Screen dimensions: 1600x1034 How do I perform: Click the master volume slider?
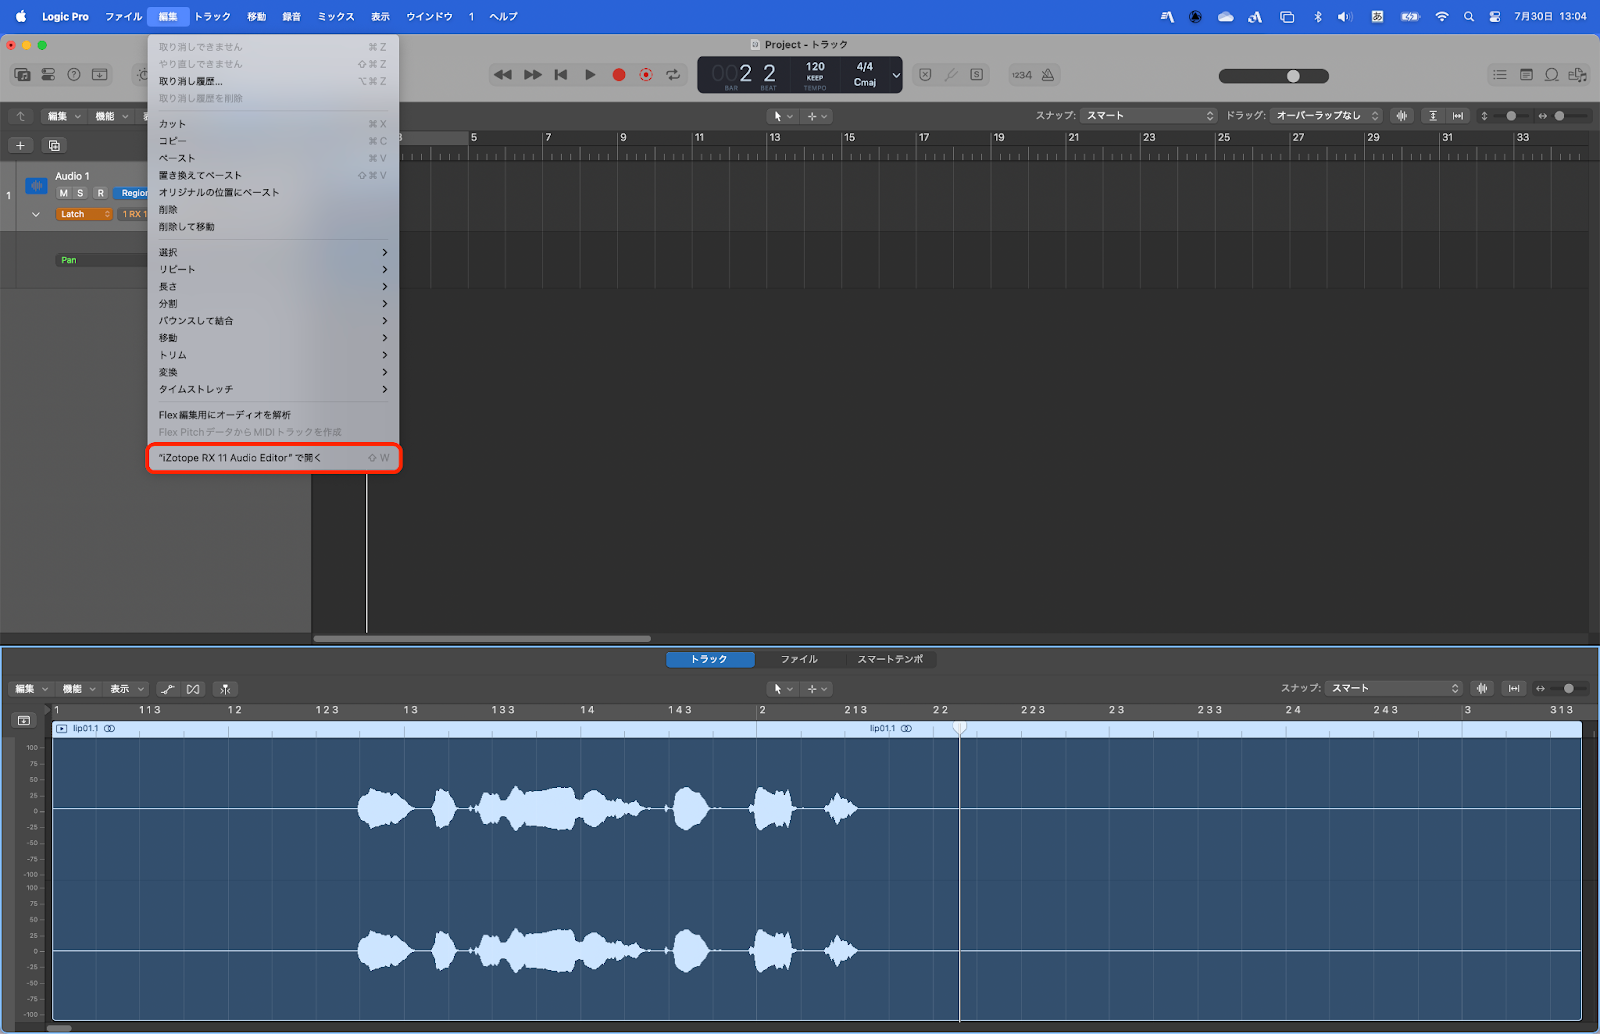[1273, 76]
